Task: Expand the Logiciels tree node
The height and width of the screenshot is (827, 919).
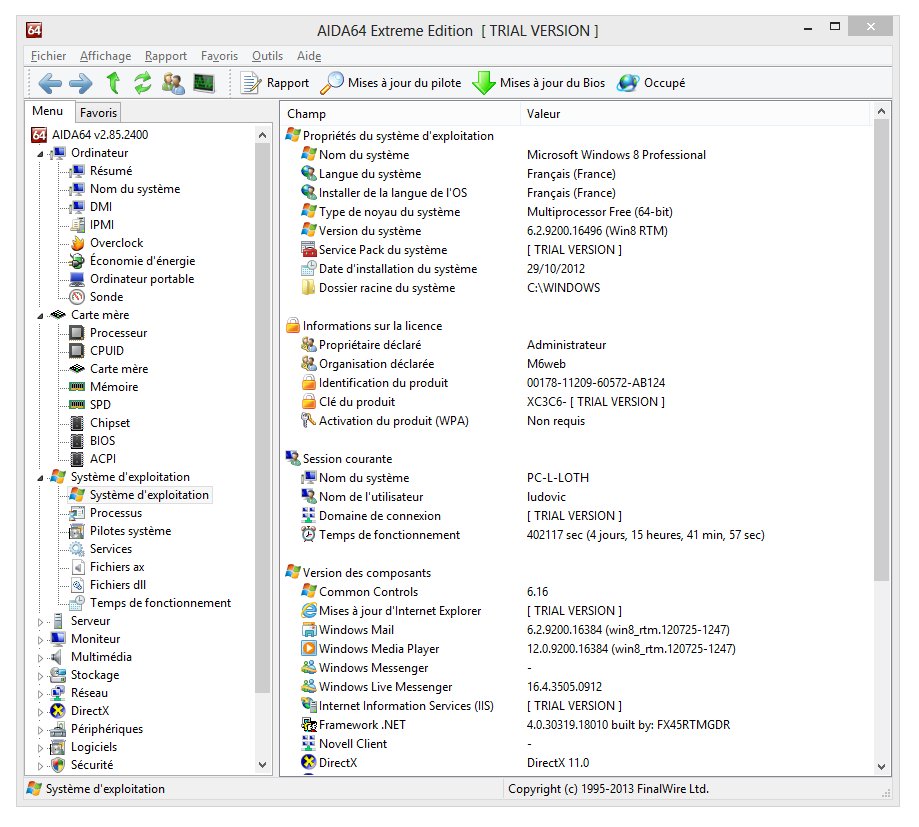Action: [x=40, y=748]
